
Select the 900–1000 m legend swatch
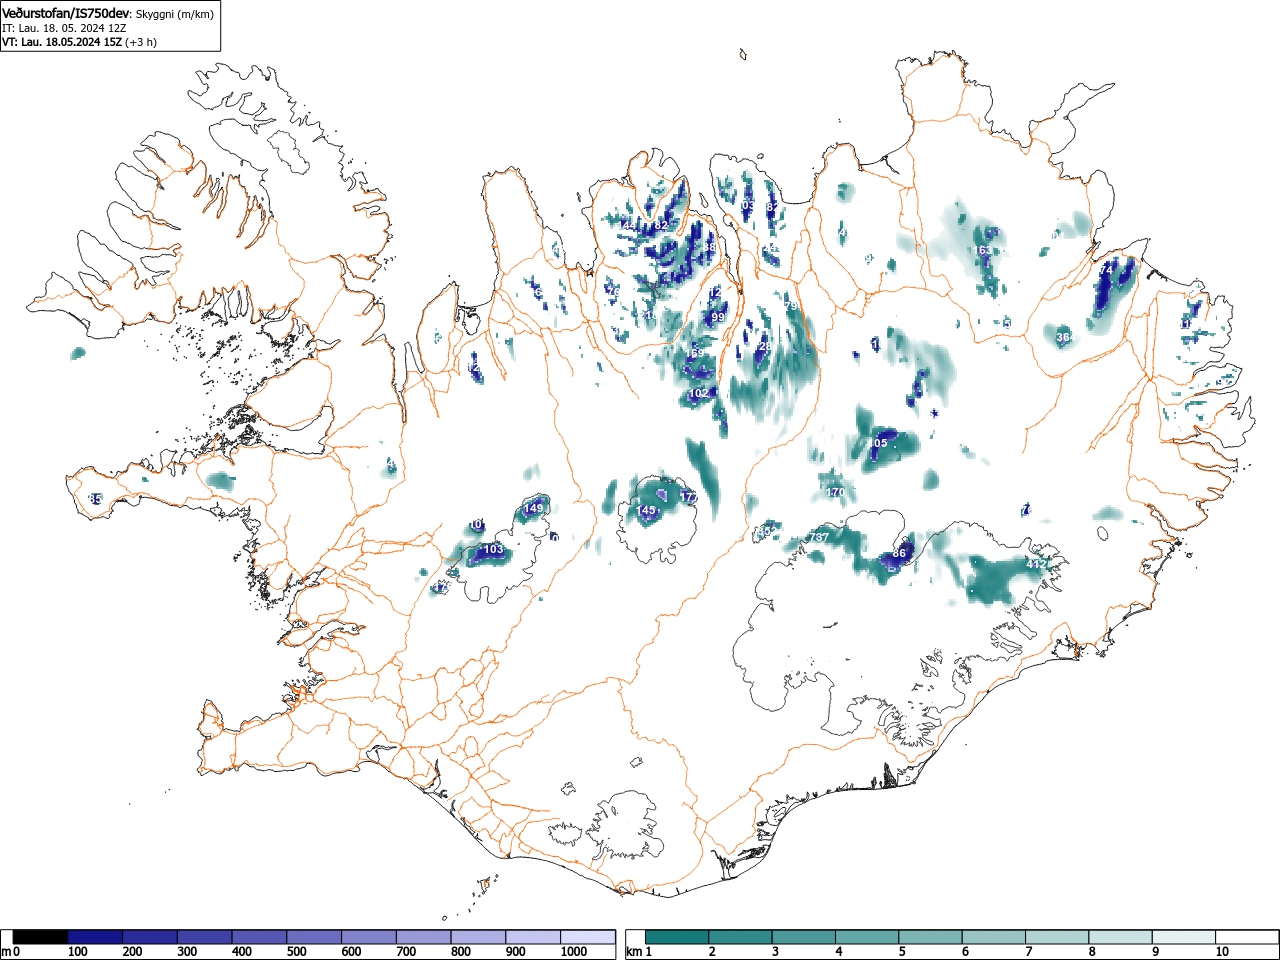point(533,937)
